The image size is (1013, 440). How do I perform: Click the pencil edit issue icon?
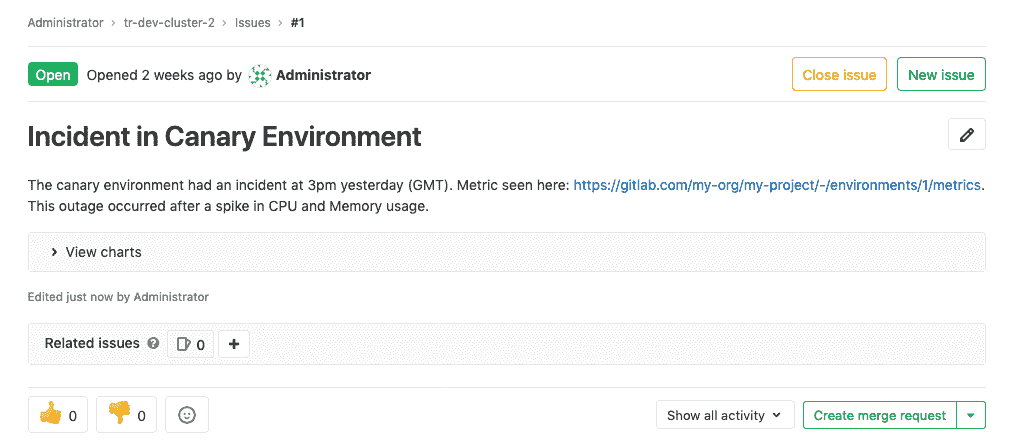tap(966, 135)
